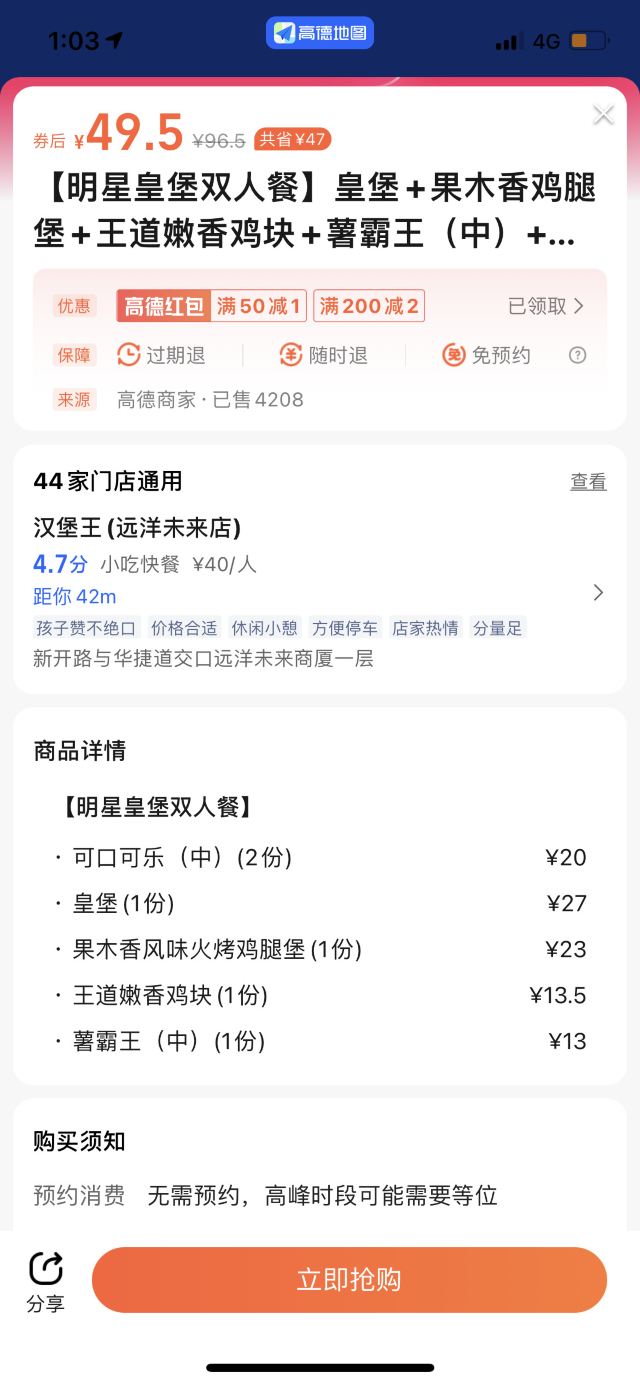Tap the 免预约 no-reservation icon
The height and width of the screenshot is (1385, 640).
[454, 355]
